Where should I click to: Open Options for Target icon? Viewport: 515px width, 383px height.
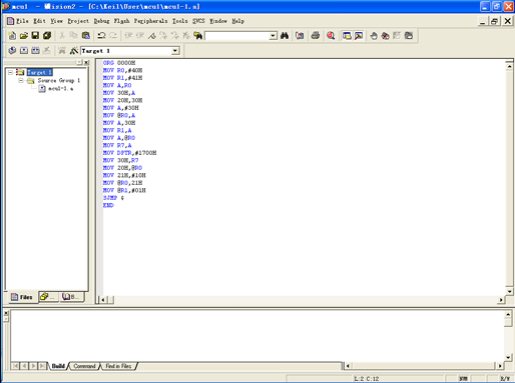[74, 51]
